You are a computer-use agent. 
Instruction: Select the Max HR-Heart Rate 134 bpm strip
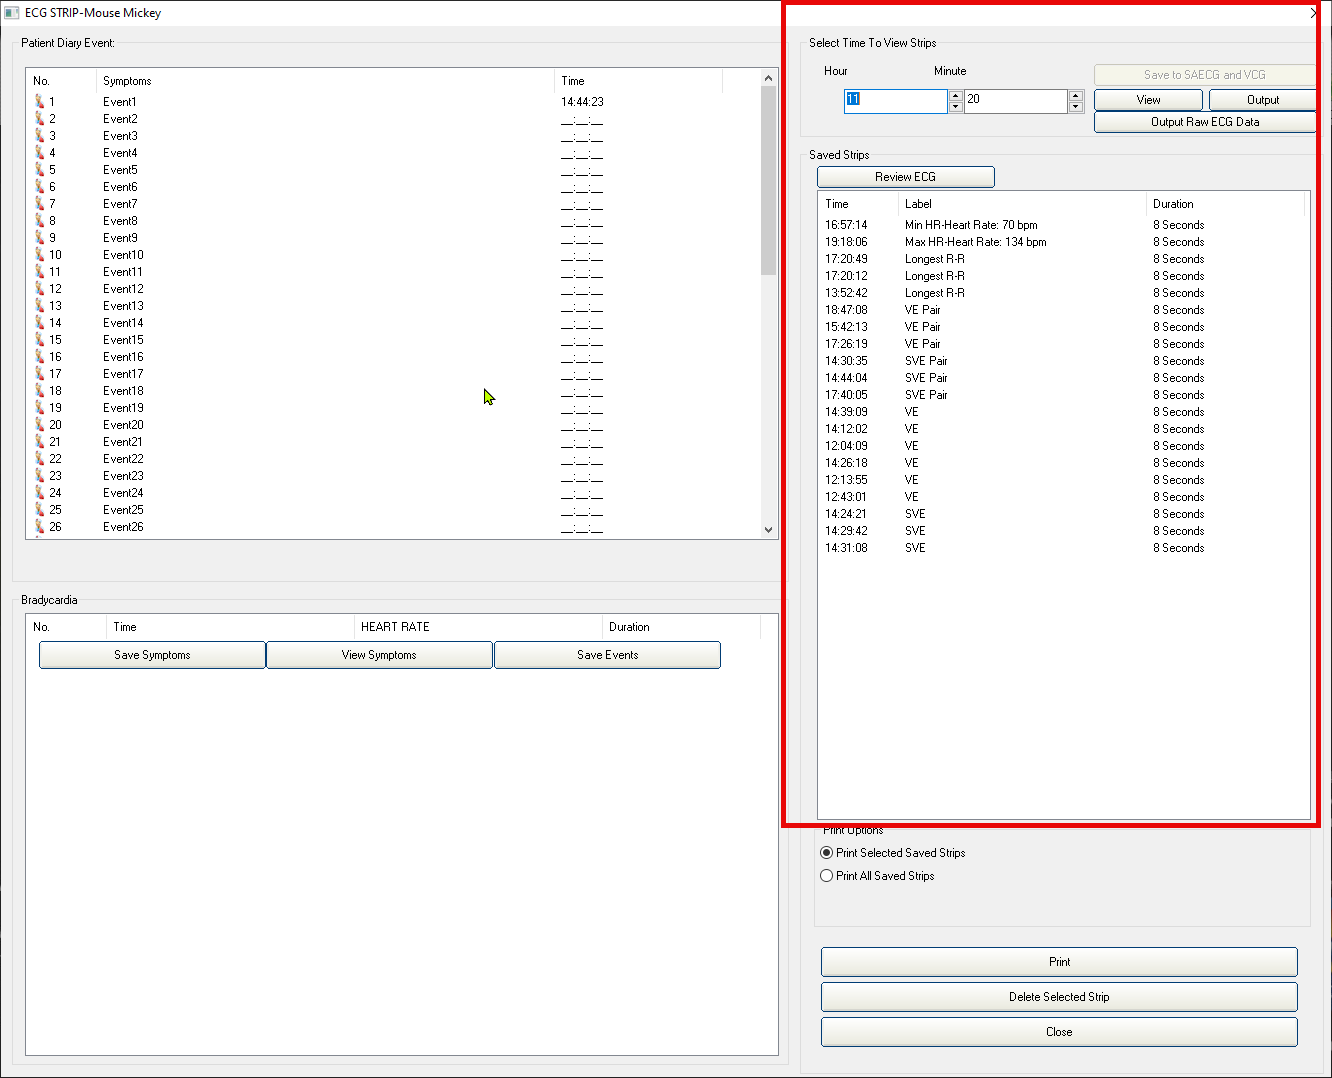pos(975,242)
